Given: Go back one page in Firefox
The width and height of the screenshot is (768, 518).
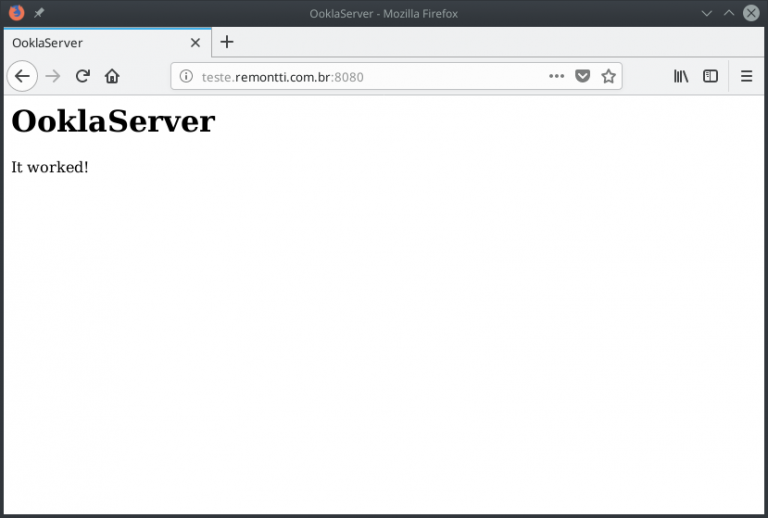Looking at the screenshot, I should click(22, 76).
